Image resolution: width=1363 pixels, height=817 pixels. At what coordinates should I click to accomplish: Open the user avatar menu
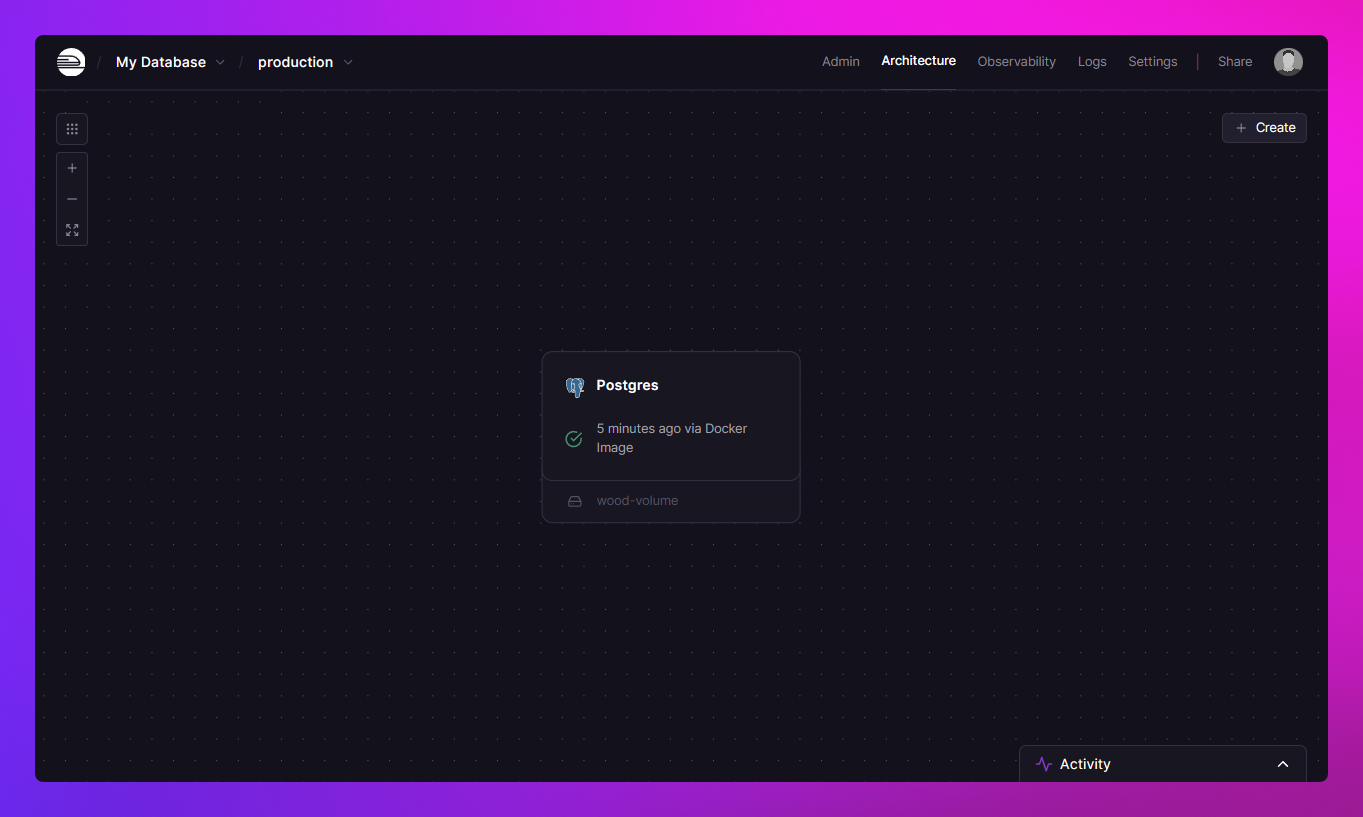tap(1288, 62)
